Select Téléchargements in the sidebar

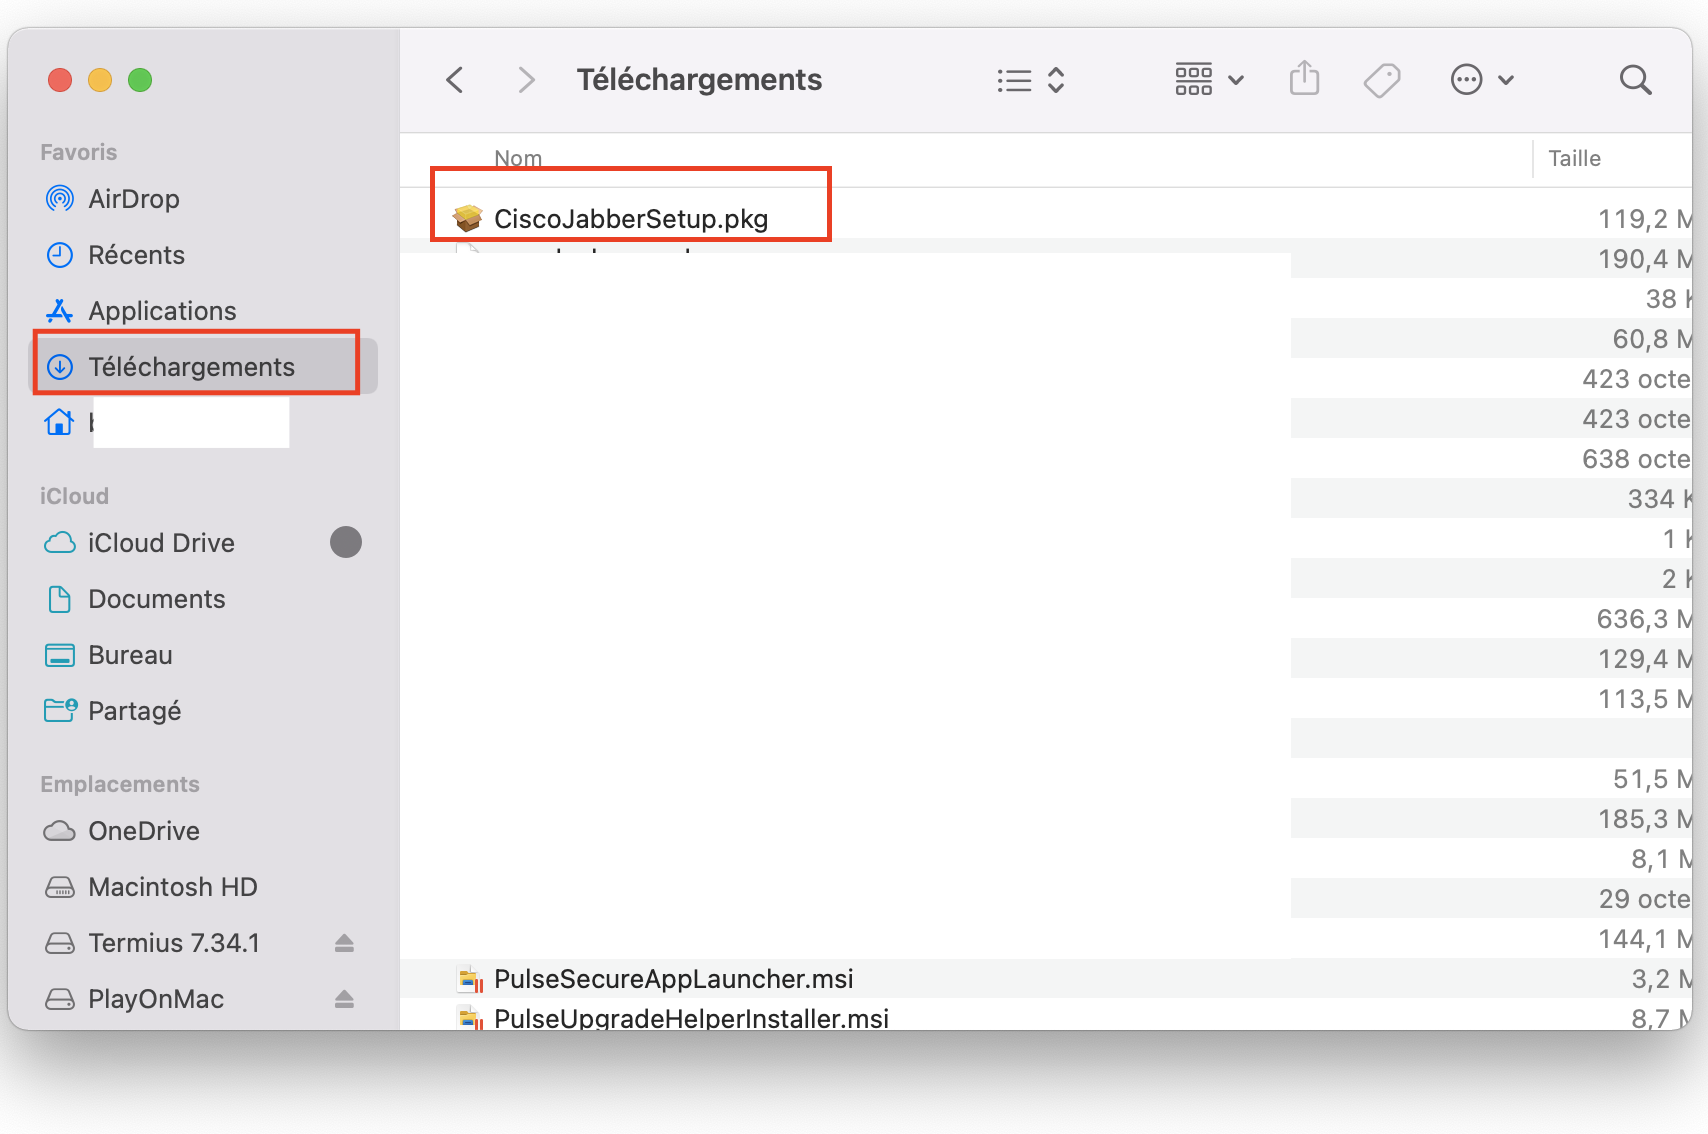pos(191,367)
